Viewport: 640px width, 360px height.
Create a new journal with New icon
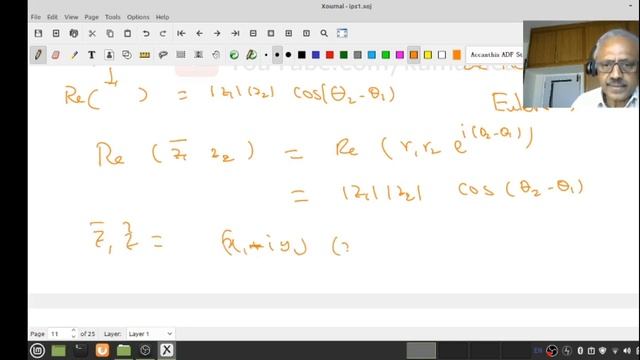coord(56,33)
